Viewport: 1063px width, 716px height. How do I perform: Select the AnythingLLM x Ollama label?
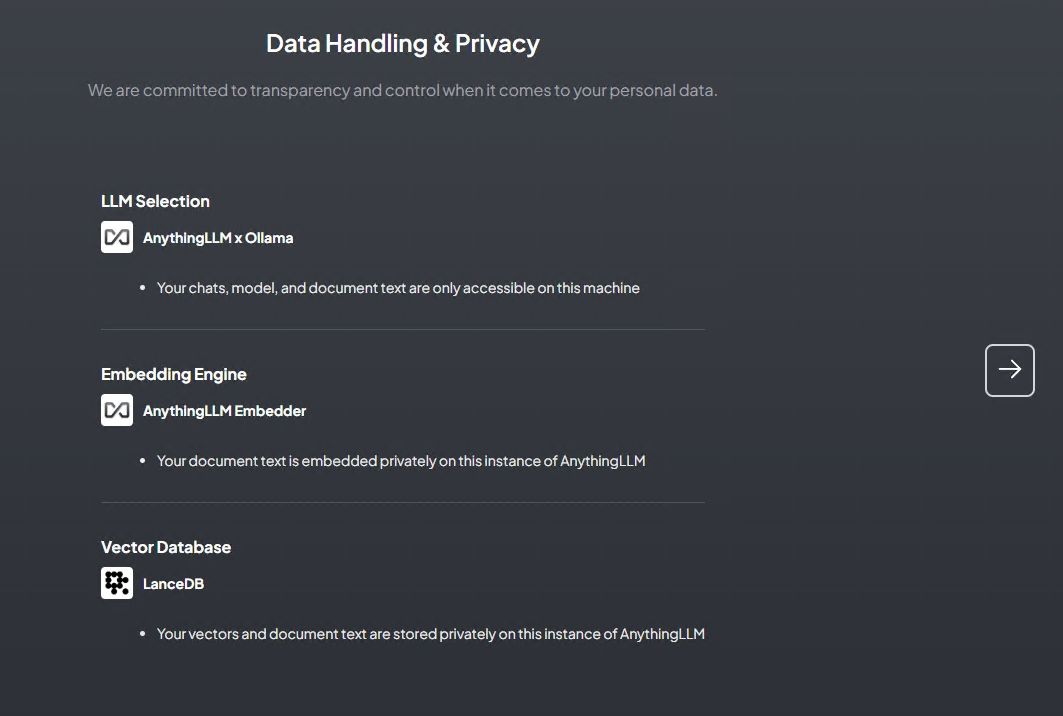(x=218, y=238)
